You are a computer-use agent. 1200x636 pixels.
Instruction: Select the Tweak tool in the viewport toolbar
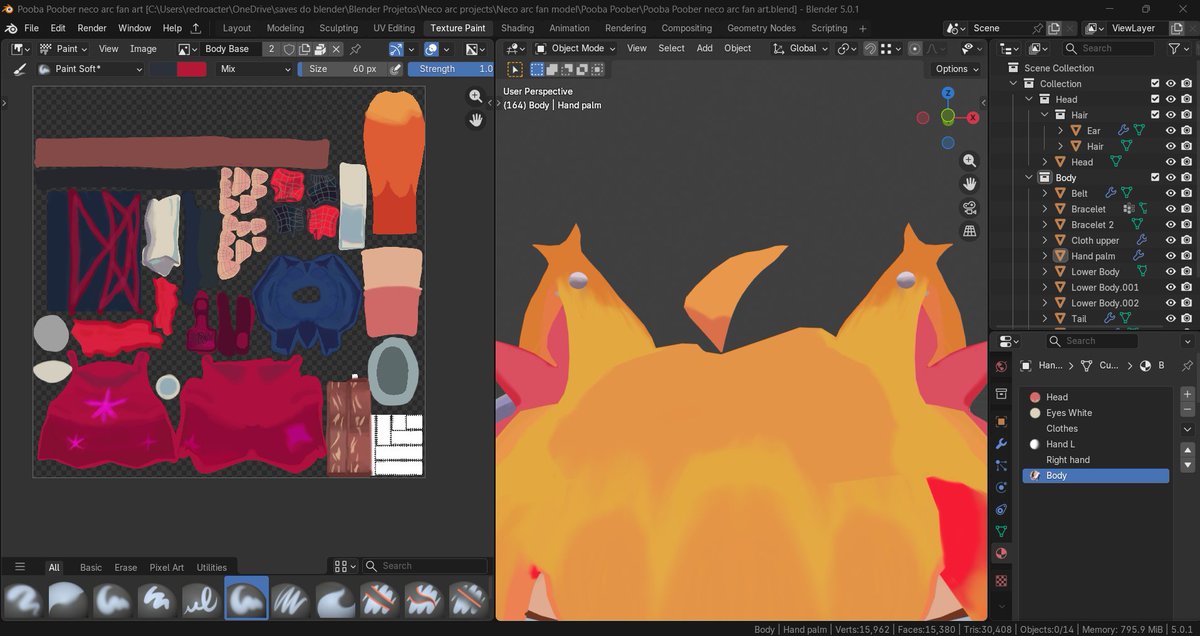pyautogui.click(x=514, y=69)
